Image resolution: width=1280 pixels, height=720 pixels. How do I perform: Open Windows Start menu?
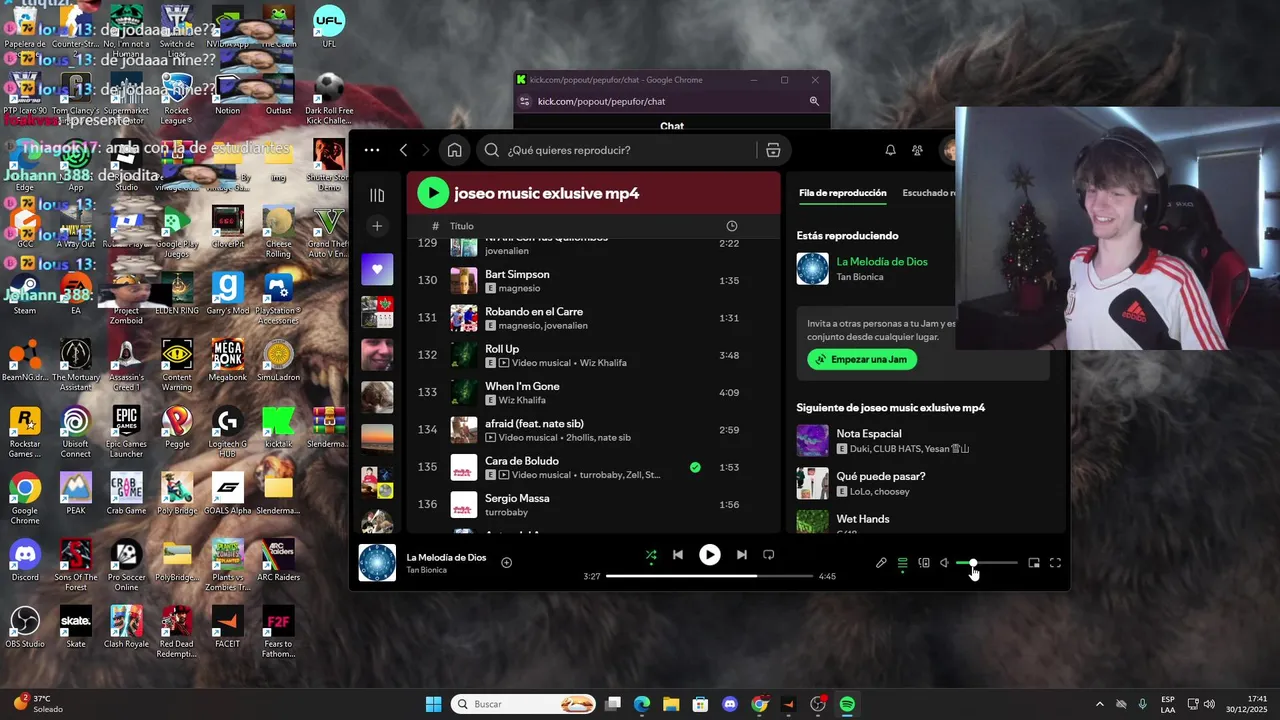tap(433, 704)
